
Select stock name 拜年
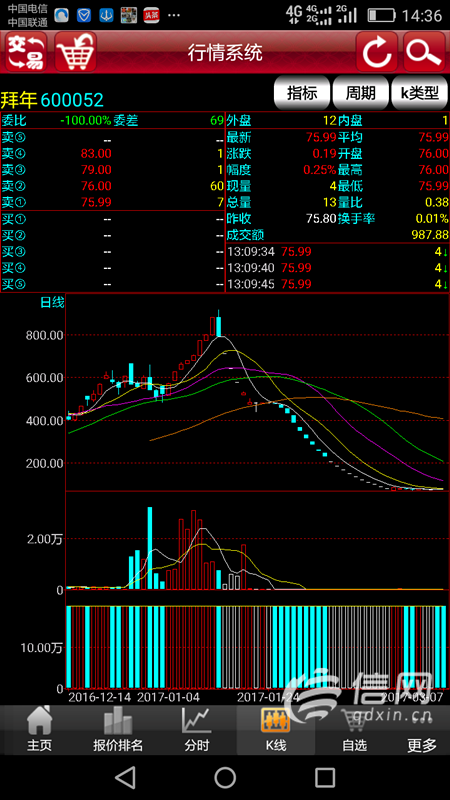click(x=19, y=99)
